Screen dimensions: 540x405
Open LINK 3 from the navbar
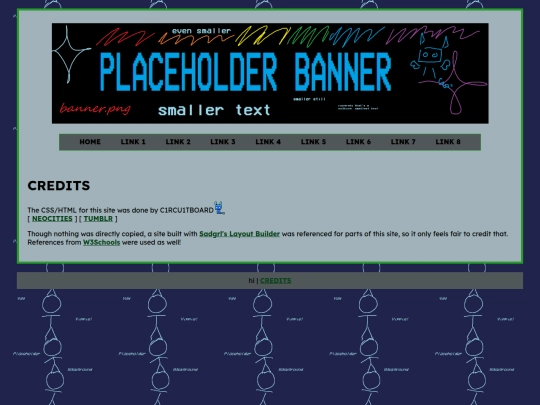[x=223, y=142]
